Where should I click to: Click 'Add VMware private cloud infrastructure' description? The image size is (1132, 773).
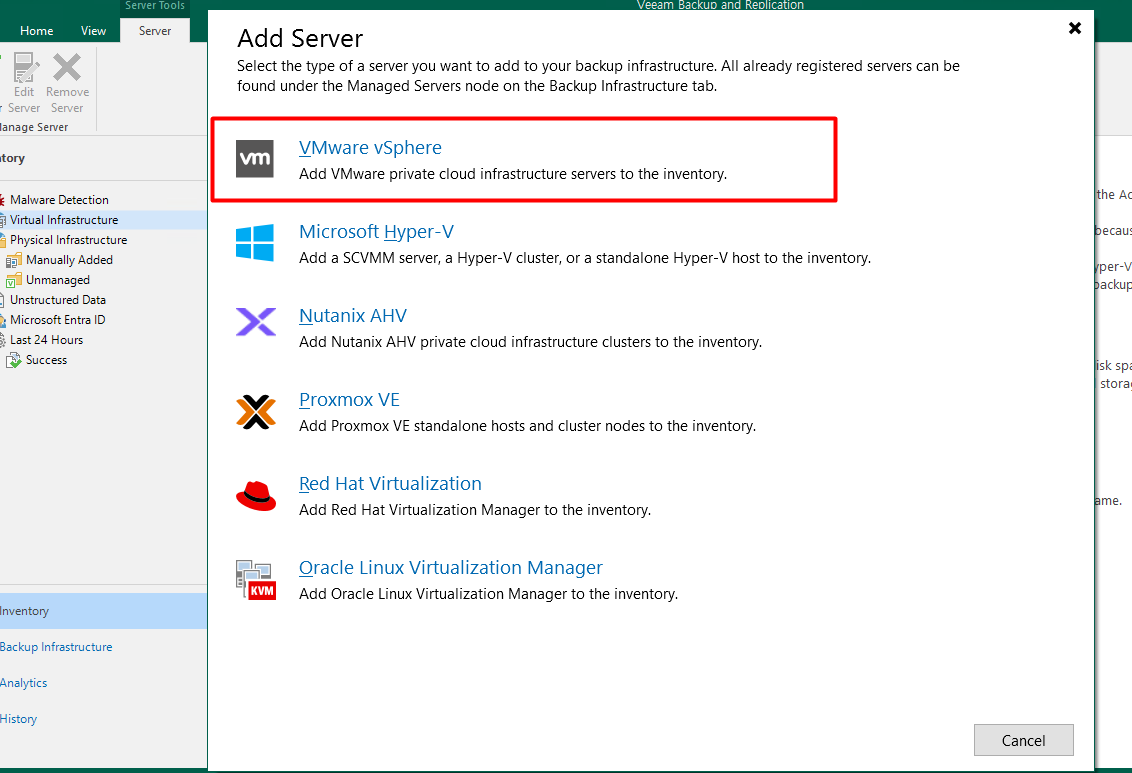[x=513, y=174]
